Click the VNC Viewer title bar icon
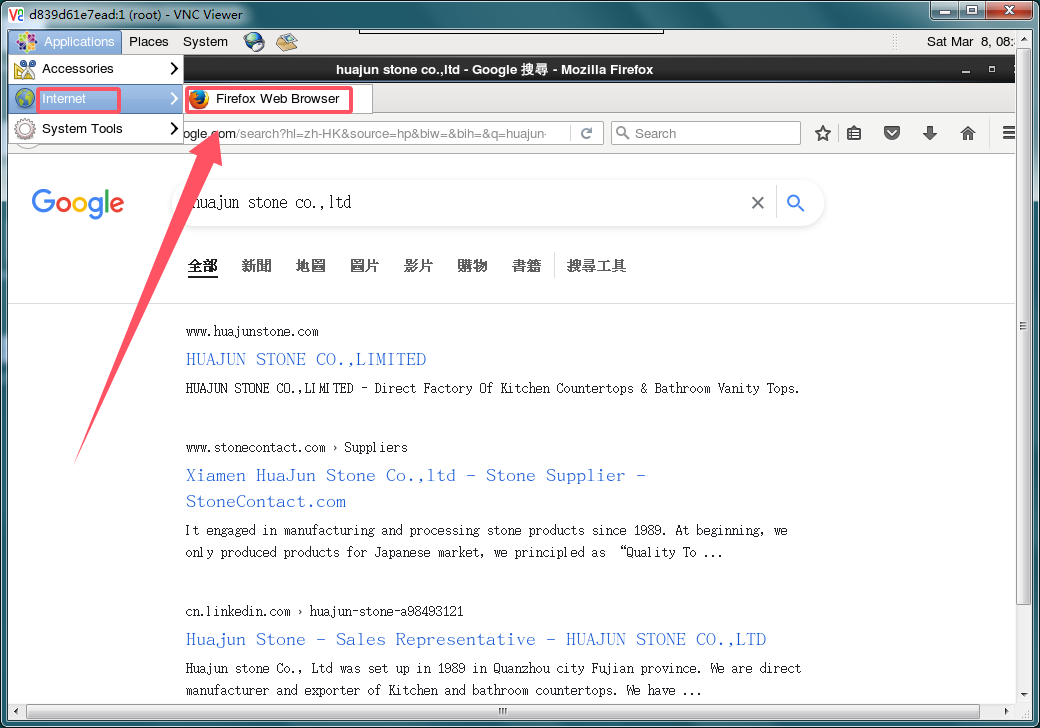The width and height of the screenshot is (1040, 728). [x=16, y=14]
